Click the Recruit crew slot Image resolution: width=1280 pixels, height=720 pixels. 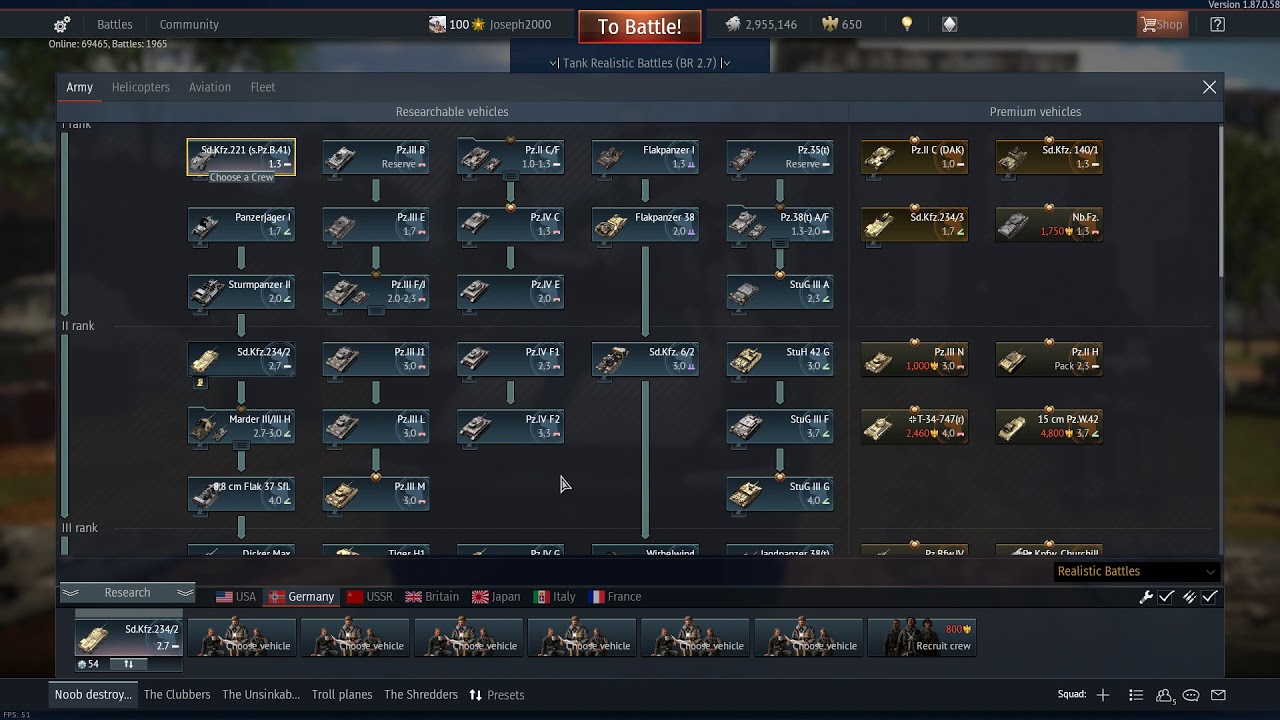(x=921, y=637)
